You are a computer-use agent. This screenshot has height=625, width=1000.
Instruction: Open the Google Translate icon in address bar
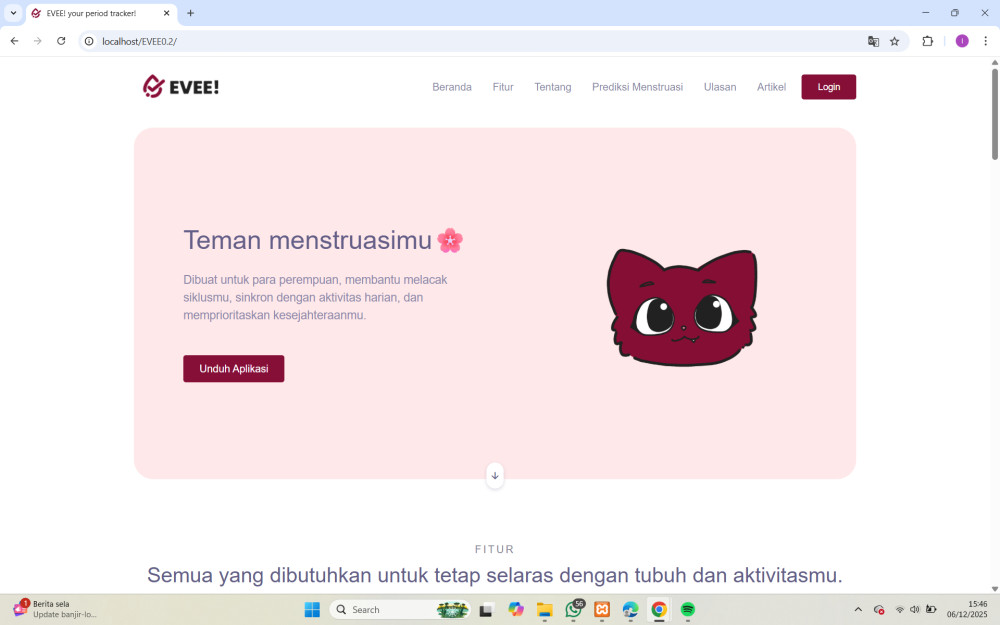873,41
